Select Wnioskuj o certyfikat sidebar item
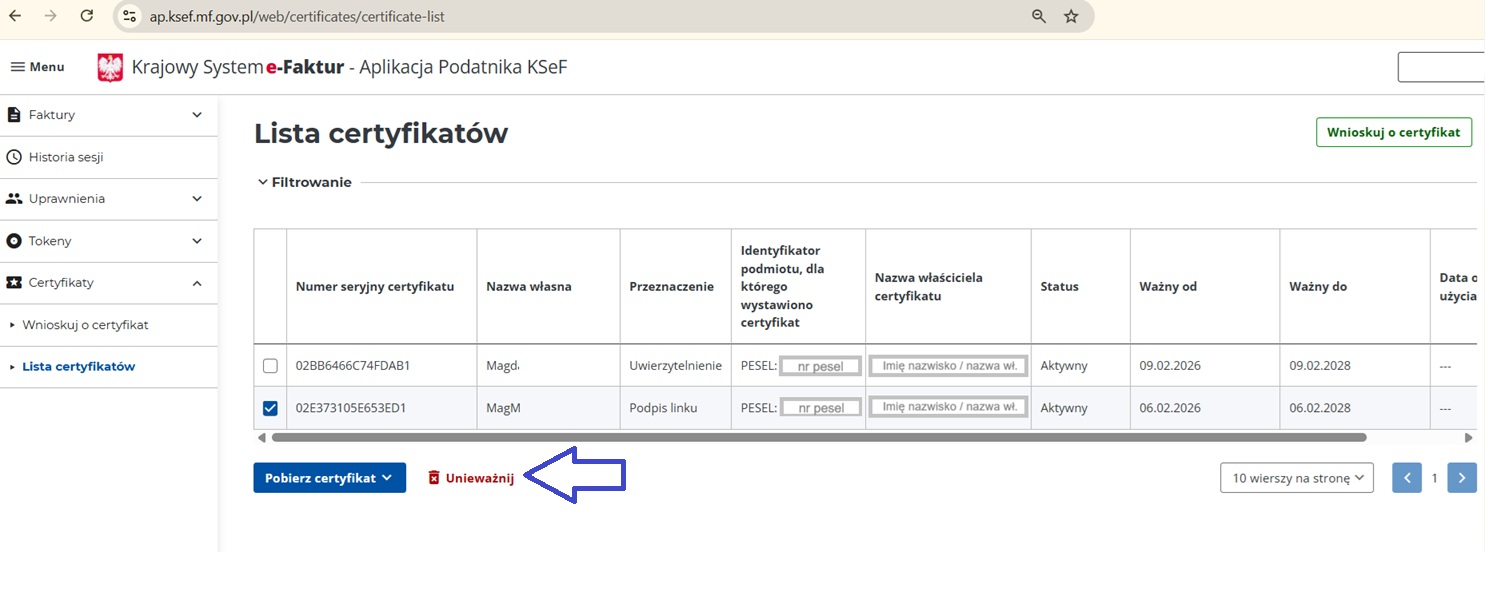The image size is (1485, 600). [x=85, y=325]
